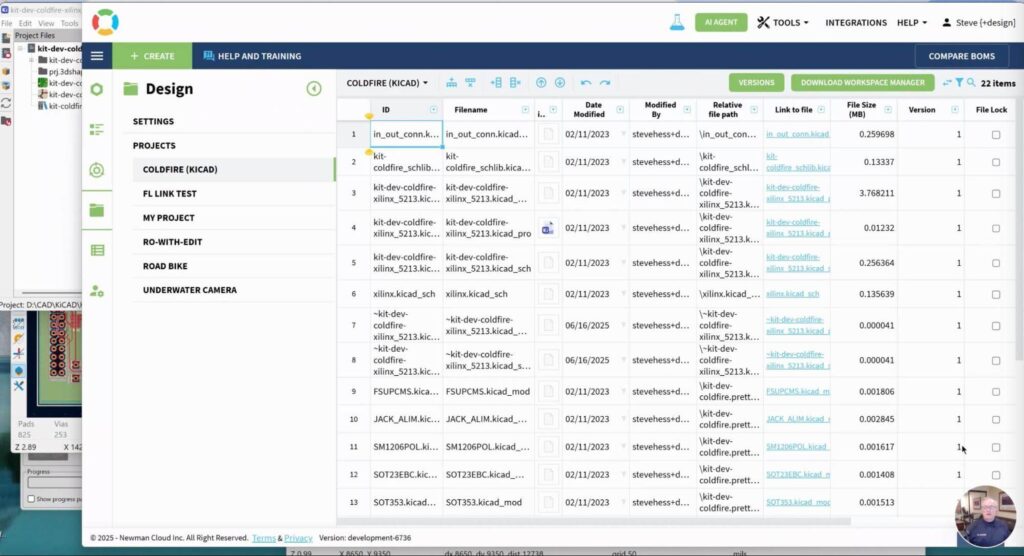Open hexagon dashboard icon in sidebar
Screen dimensions: 1024x556
coord(97,89)
